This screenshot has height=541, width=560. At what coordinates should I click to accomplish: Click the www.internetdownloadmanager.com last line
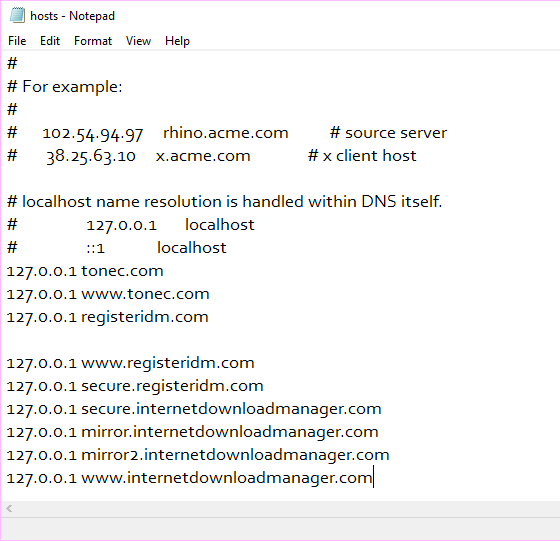190,478
